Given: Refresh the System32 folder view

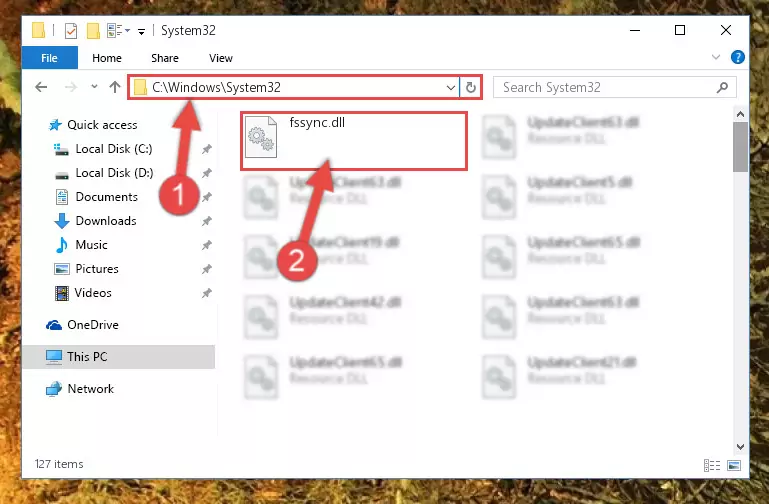Looking at the screenshot, I should point(471,88).
